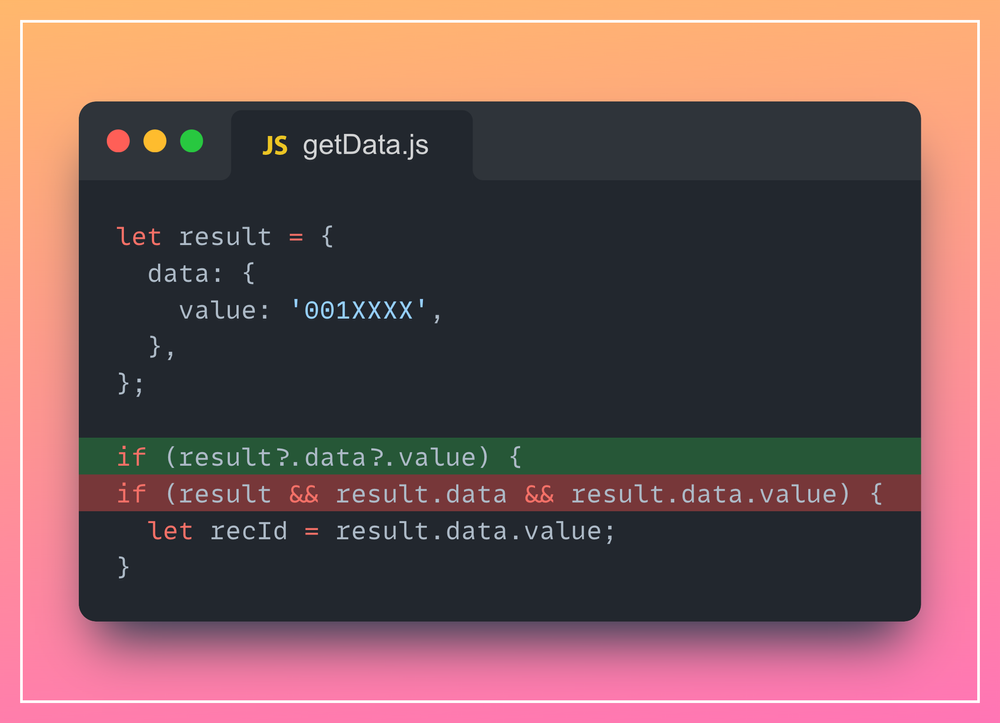Click the let keyword on the first line
Viewport: 1000px width, 723px height.
(x=139, y=237)
